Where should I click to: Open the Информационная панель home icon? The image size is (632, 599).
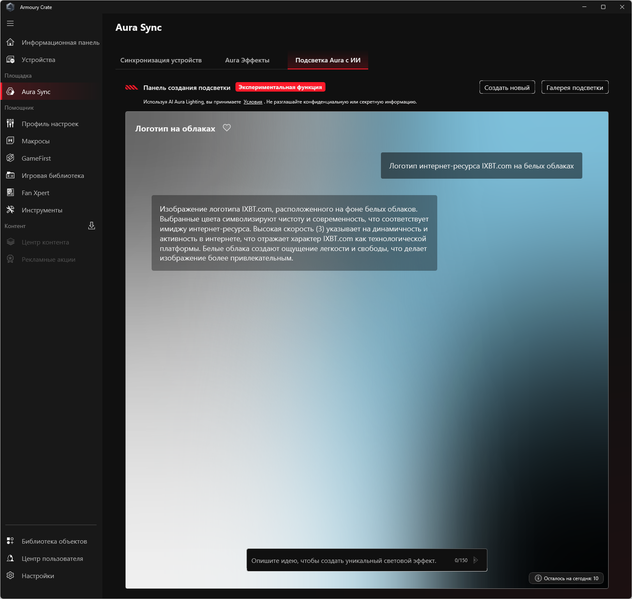click(10, 42)
